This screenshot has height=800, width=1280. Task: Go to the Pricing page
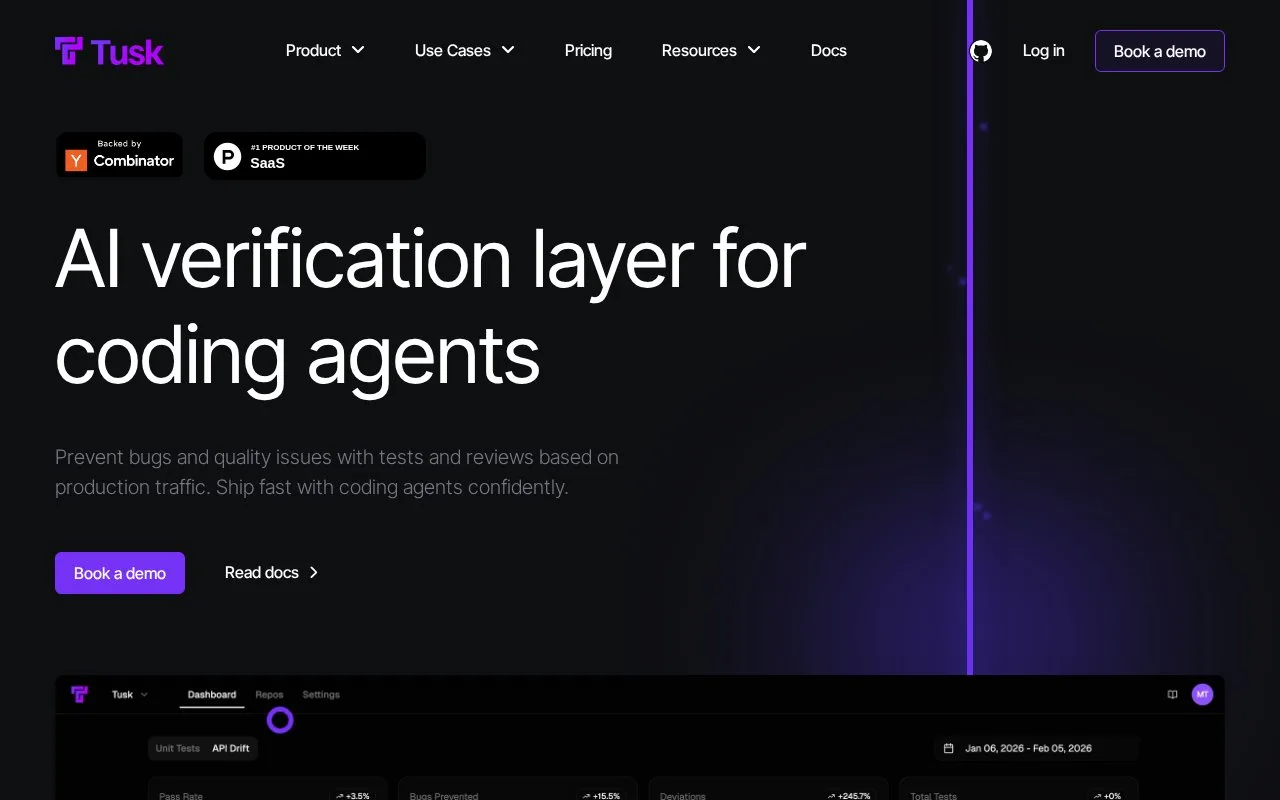click(x=588, y=50)
